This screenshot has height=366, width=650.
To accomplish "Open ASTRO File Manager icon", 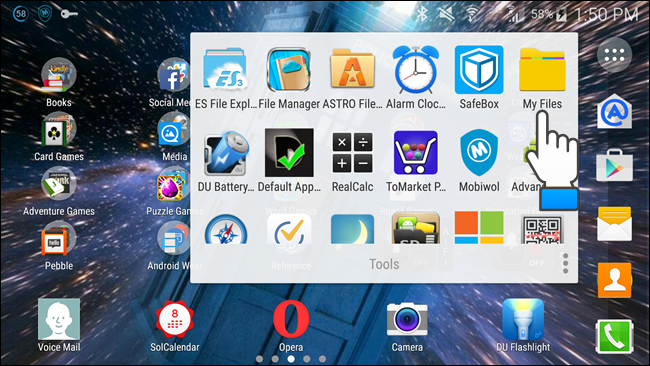I will 352,70.
